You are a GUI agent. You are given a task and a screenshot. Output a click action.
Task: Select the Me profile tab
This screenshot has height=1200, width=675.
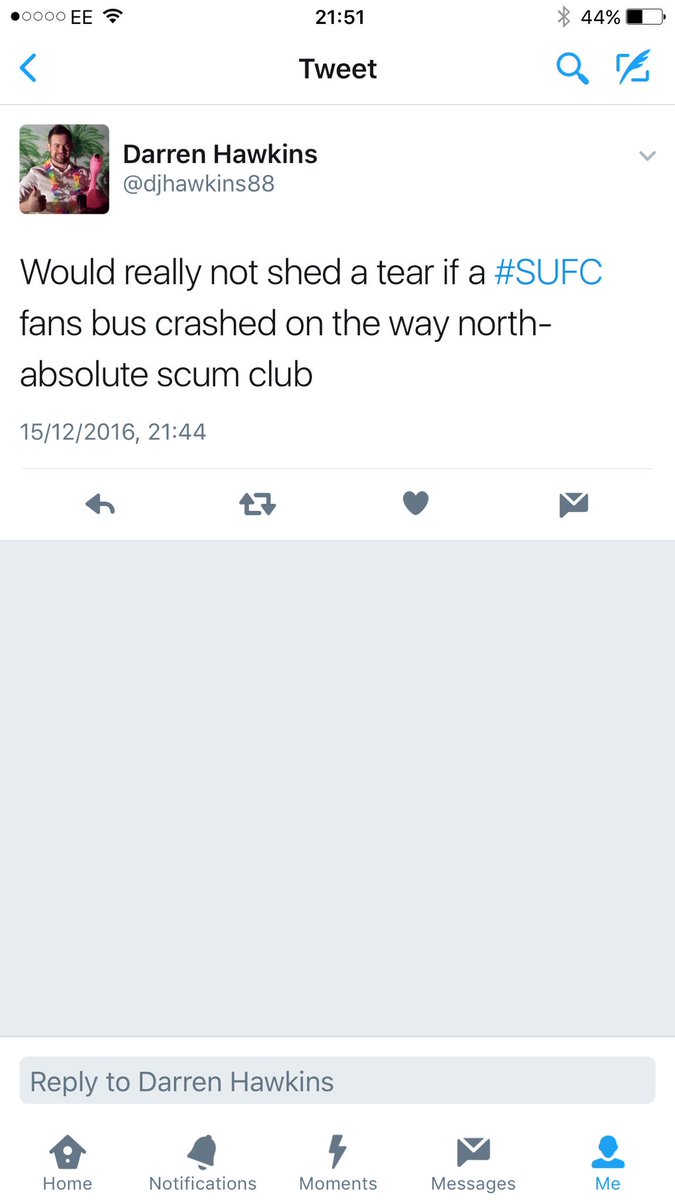(608, 1164)
